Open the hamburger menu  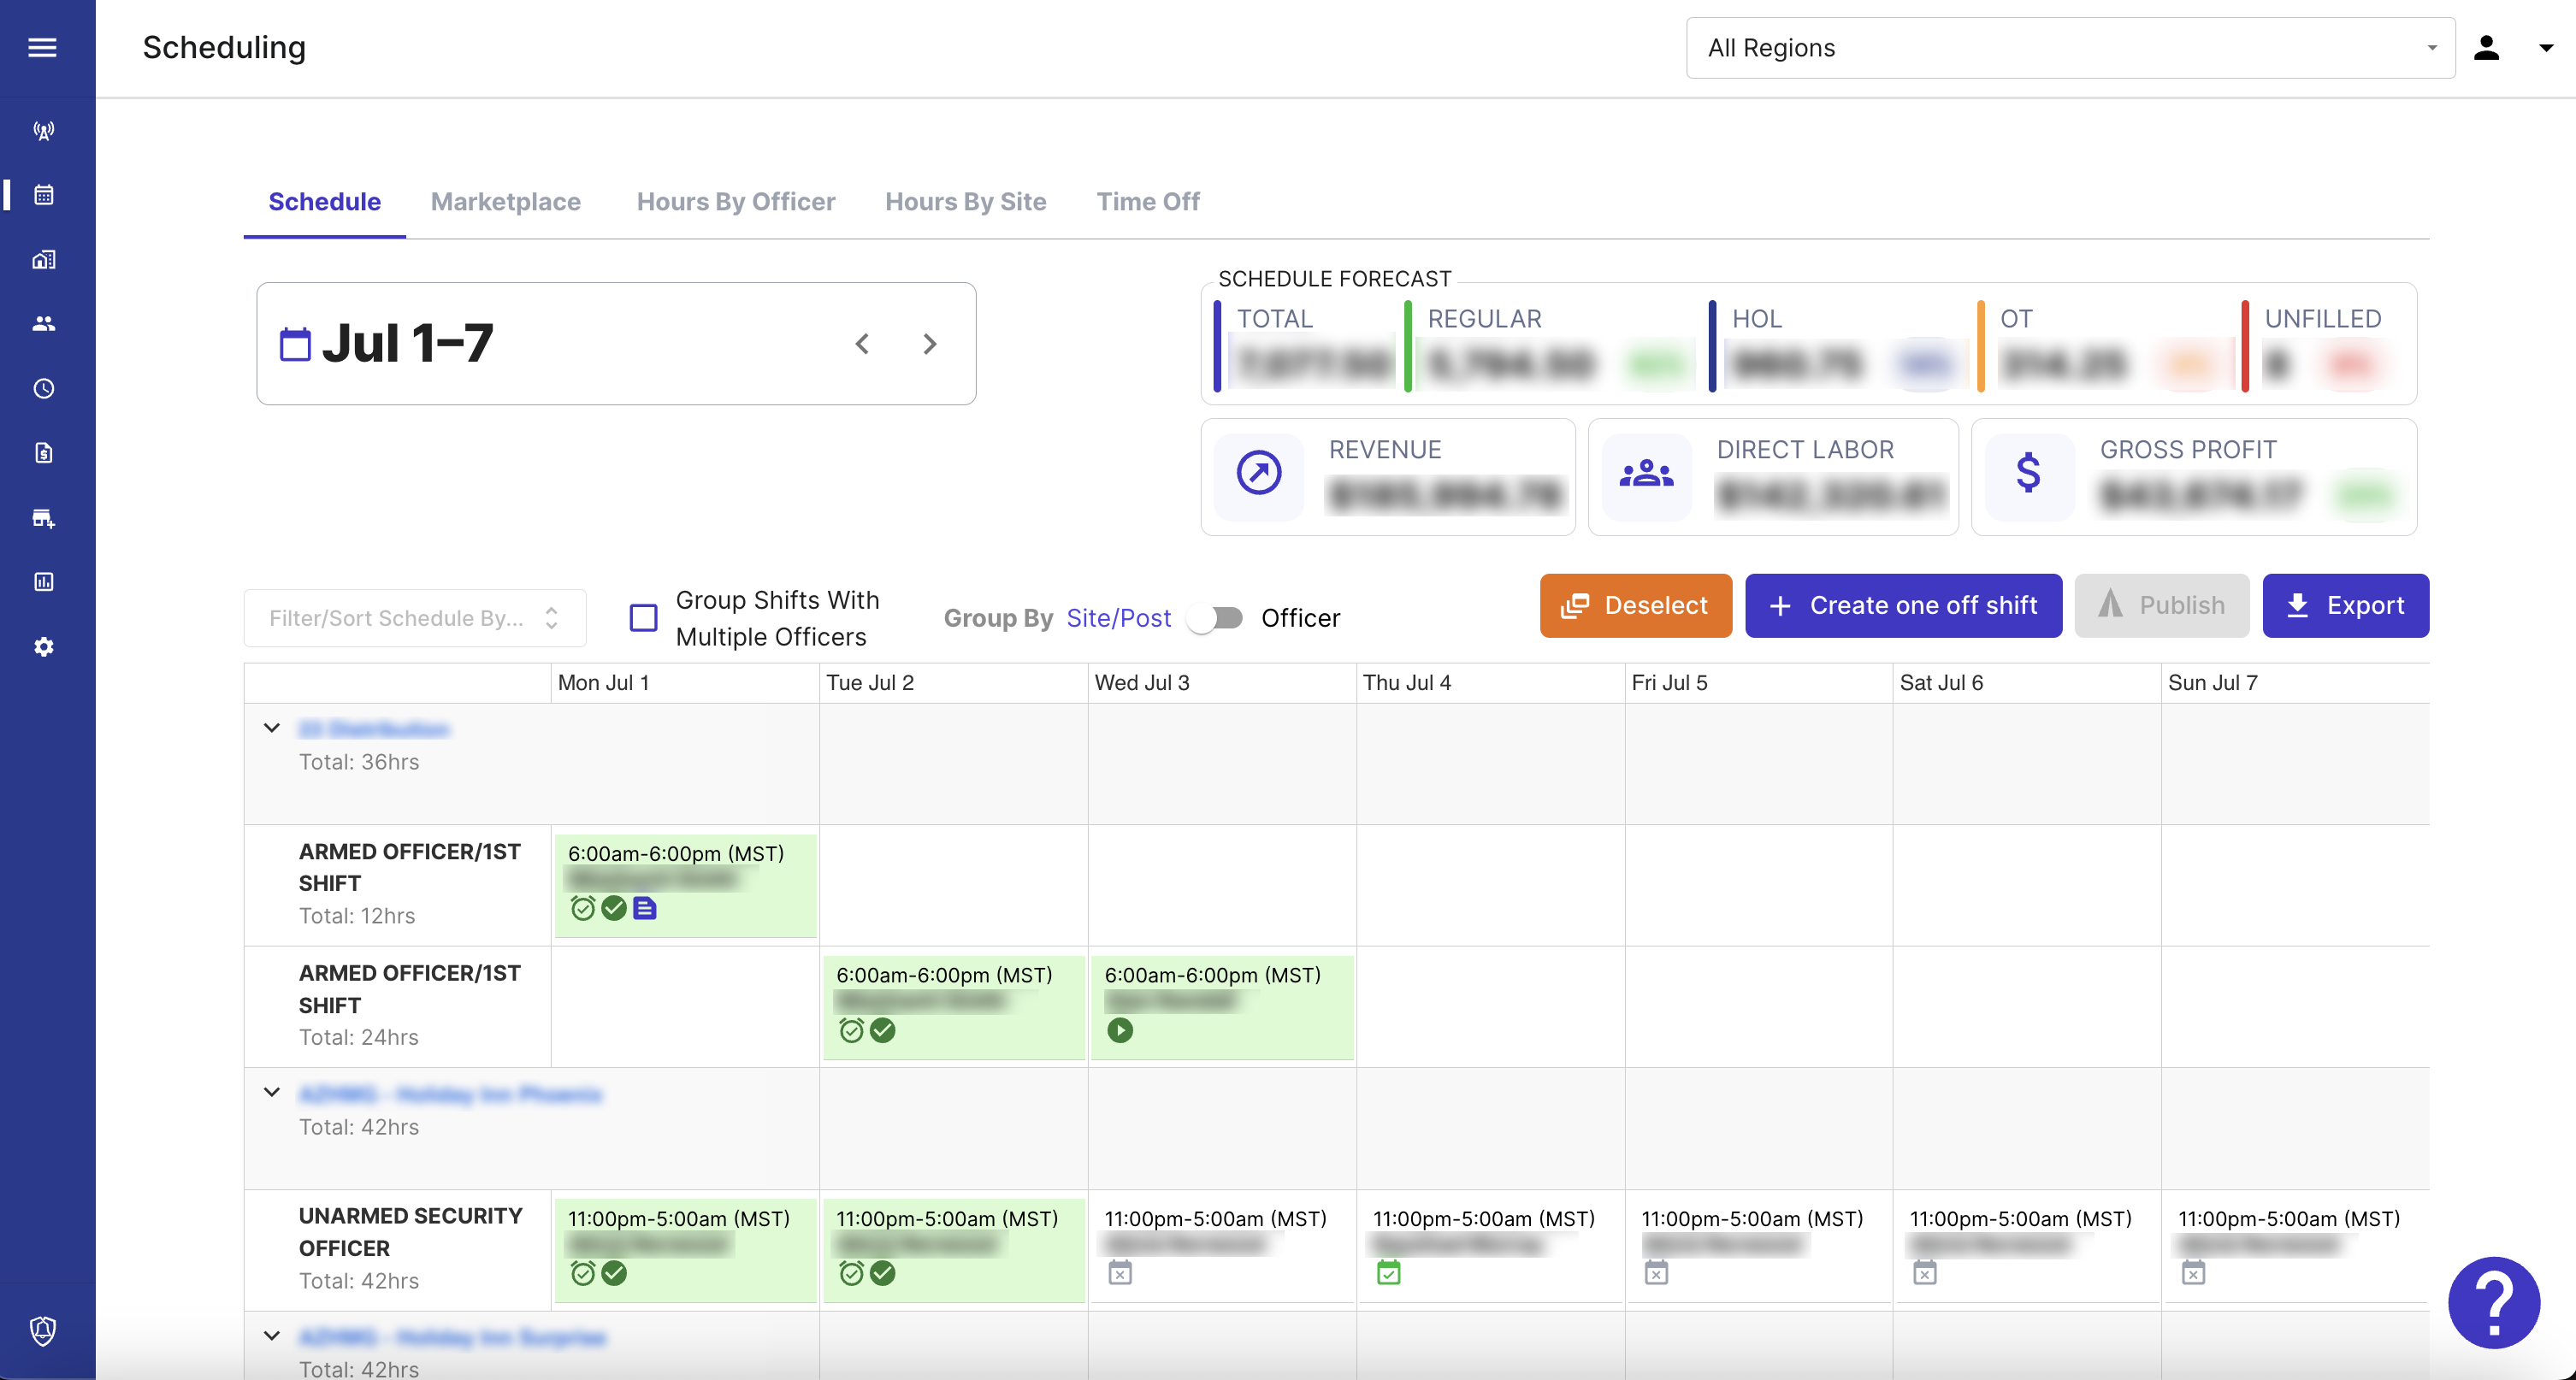(x=42, y=47)
